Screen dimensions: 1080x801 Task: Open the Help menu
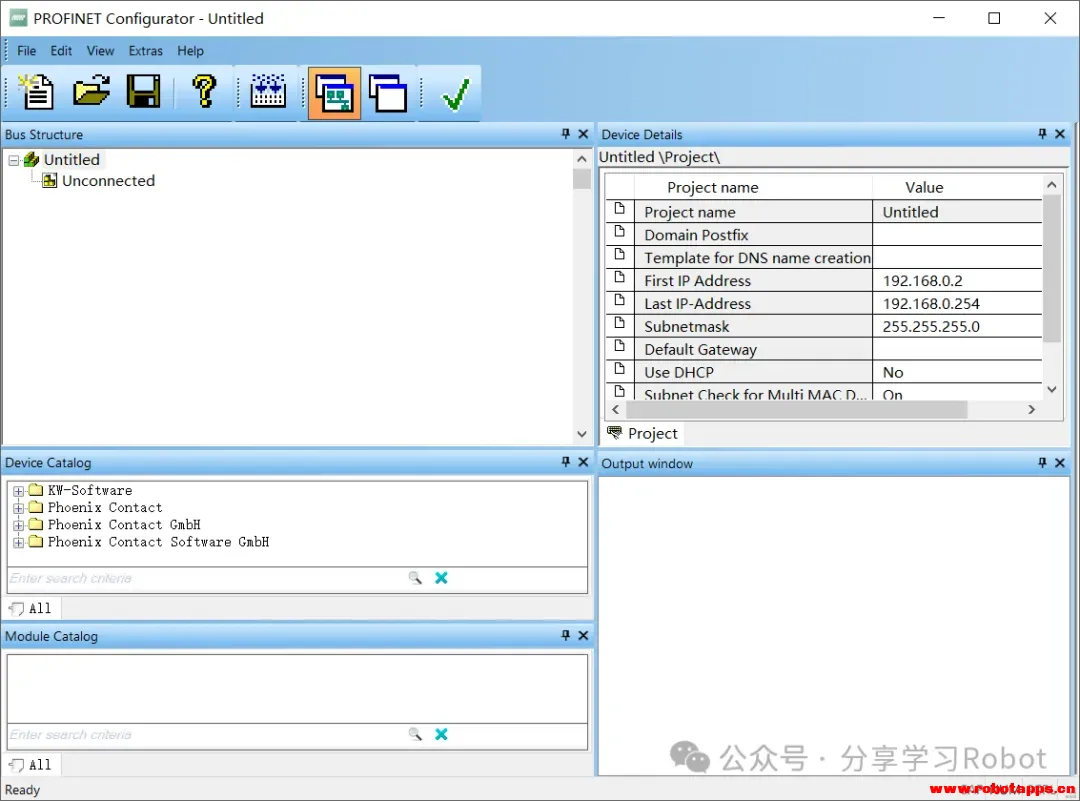(190, 51)
